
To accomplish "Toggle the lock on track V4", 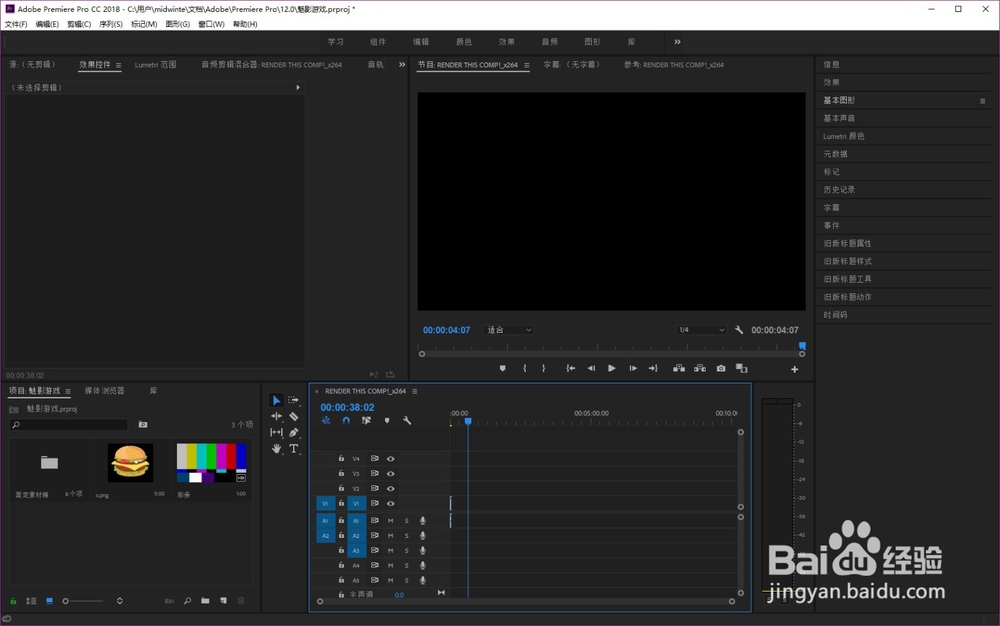I will tap(341, 458).
